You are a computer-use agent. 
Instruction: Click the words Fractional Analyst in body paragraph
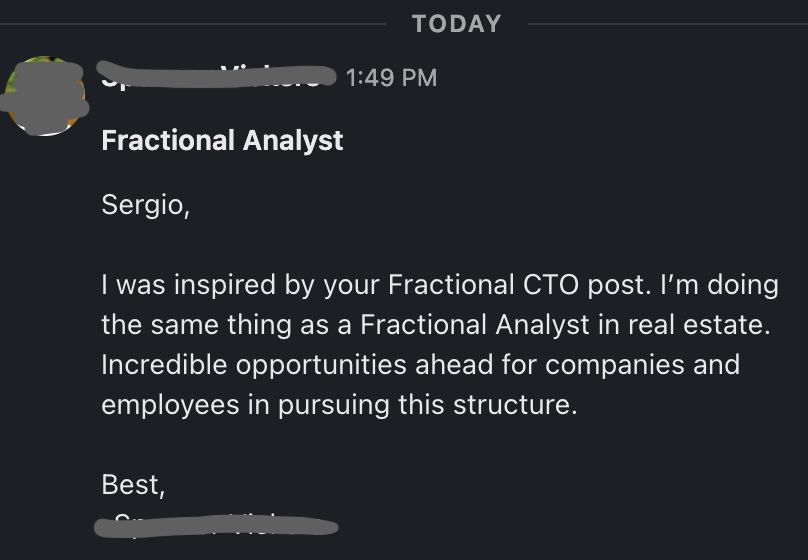(475, 325)
